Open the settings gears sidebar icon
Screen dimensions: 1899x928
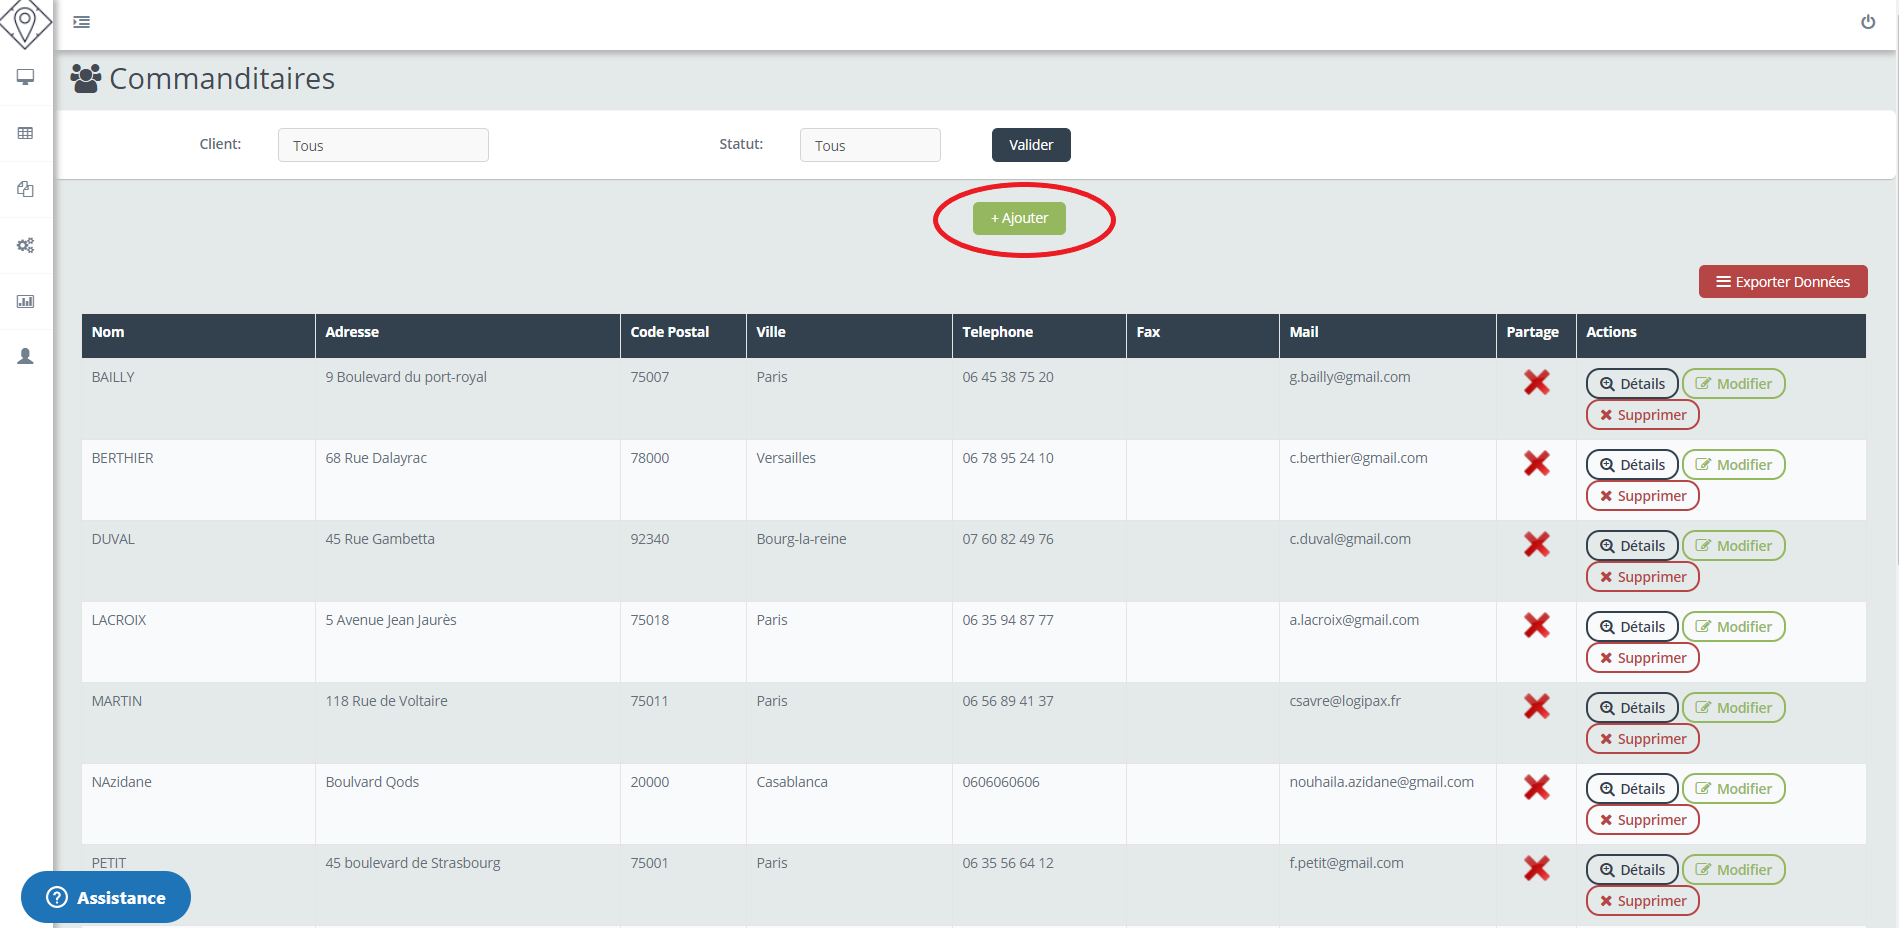click(x=26, y=245)
